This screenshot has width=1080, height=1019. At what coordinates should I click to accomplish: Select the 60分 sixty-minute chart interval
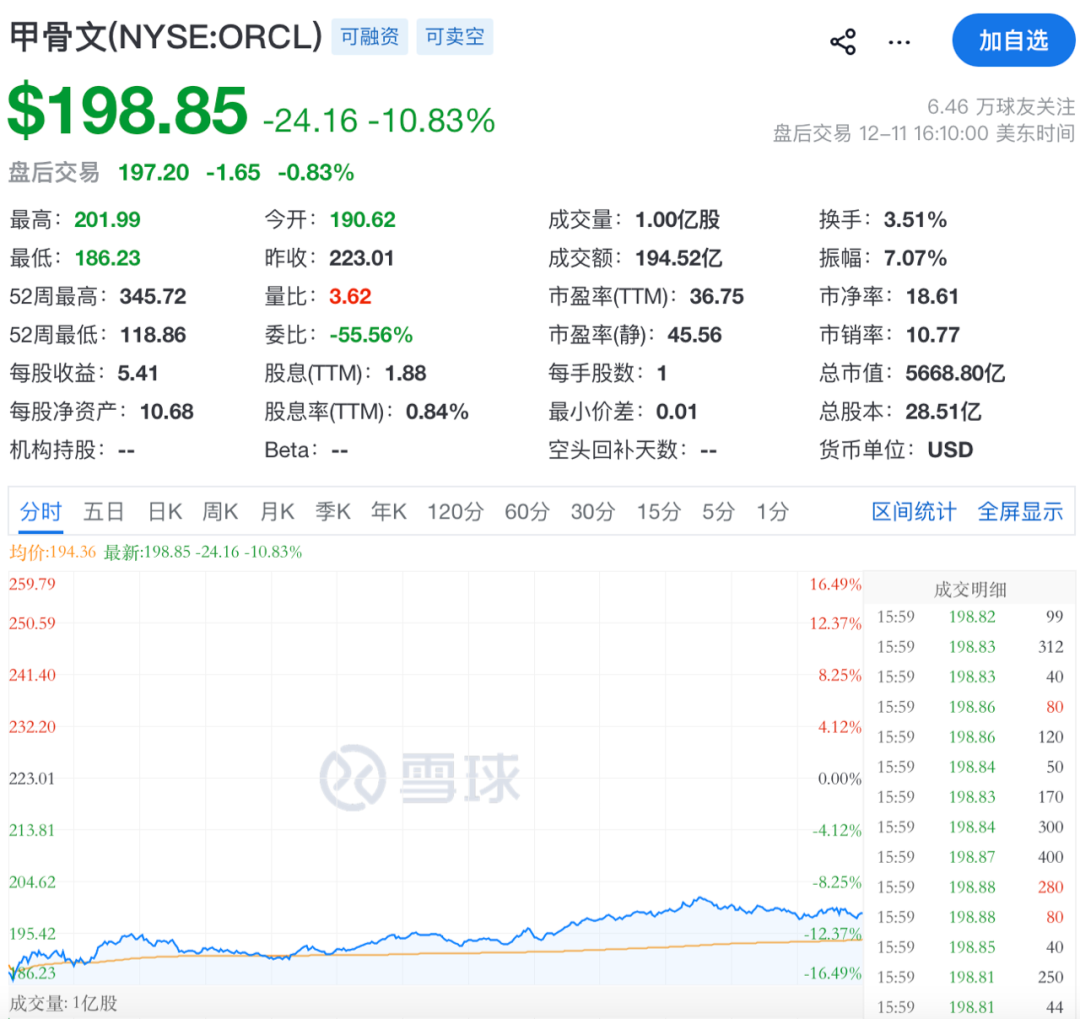(527, 511)
